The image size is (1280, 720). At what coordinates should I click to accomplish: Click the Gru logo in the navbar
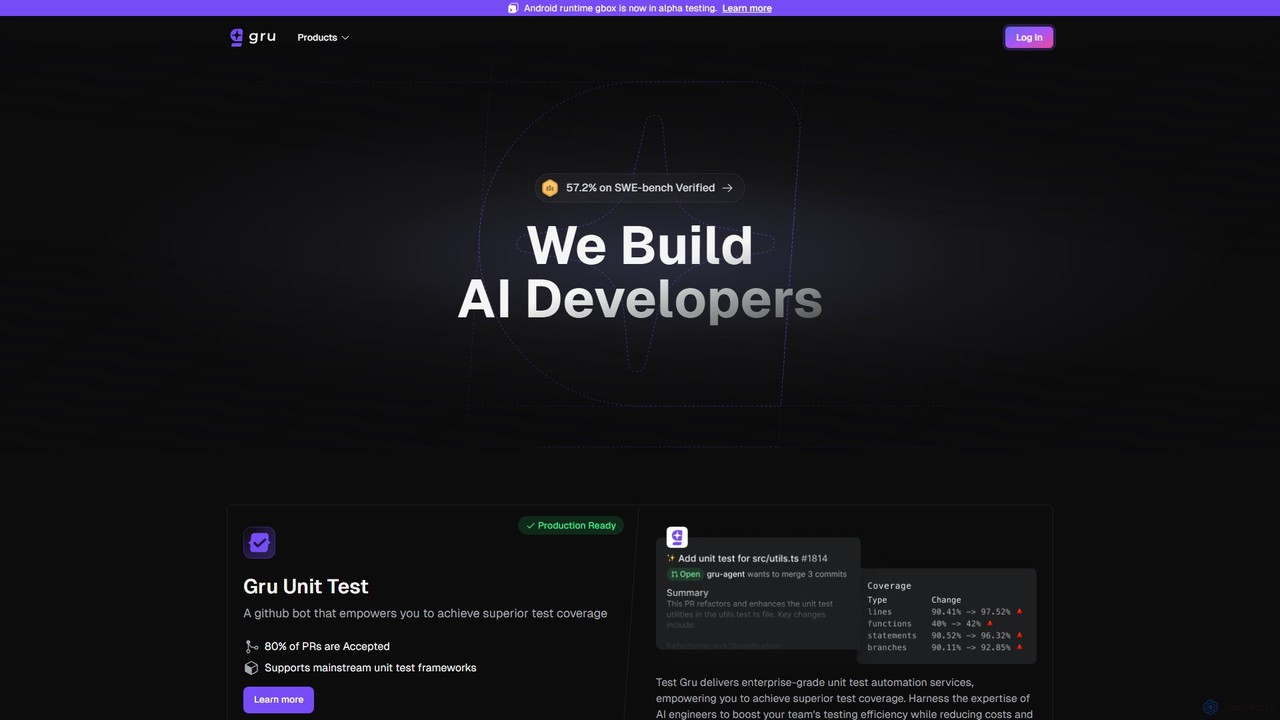click(x=252, y=37)
